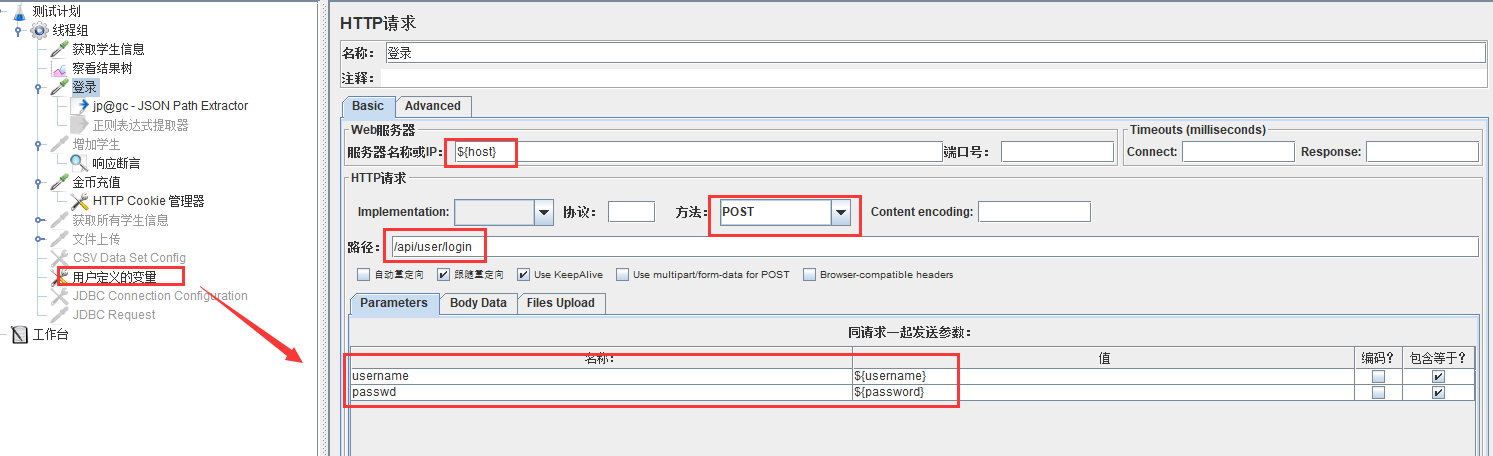
Task: Toggle the Use KeepAlive checkbox
Action: click(x=524, y=275)
